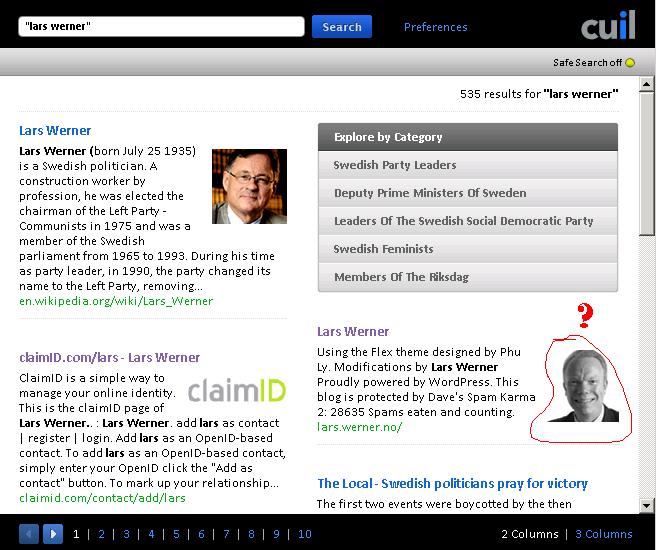Select Deputy Prime Ministers Of Sweden category
This screenshot has width=656, height=550.
pos(468,193)
